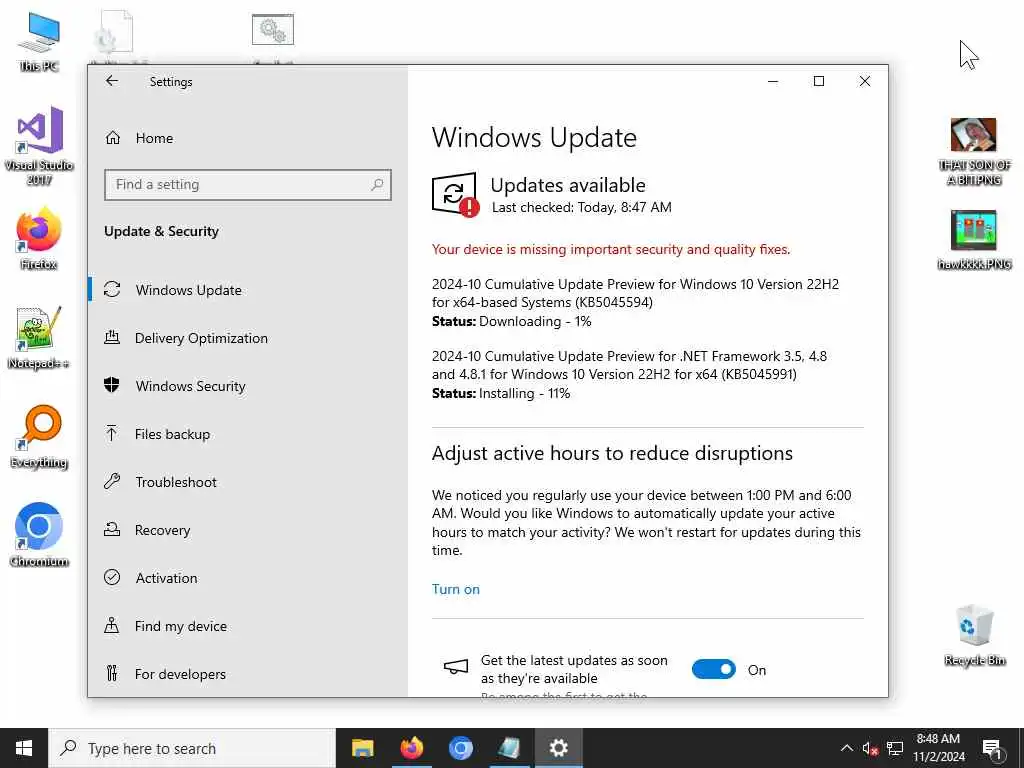1024x768 pixels.
Task: Open Chromium from taskbar
Action: tap(460, 748)
